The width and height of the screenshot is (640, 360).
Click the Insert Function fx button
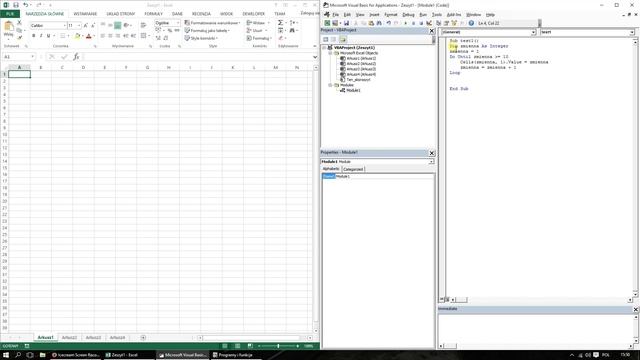[x=76, y=57]
